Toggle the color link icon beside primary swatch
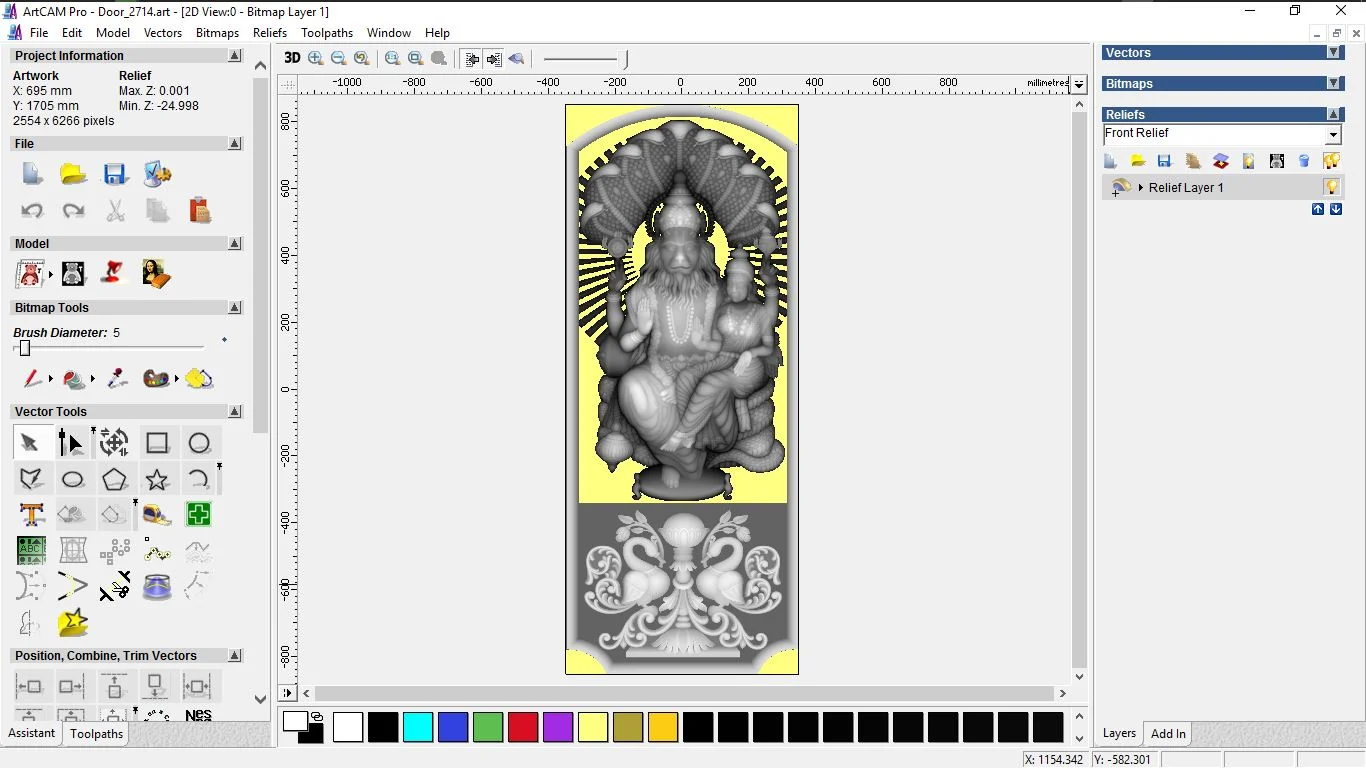 point(317,716)
